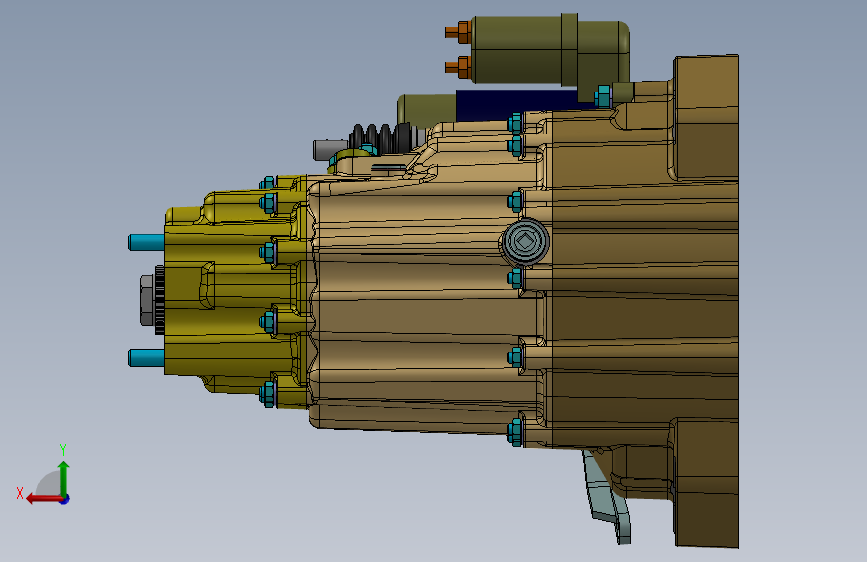Select the round square-socket drain plug

(x=525, y=242)
